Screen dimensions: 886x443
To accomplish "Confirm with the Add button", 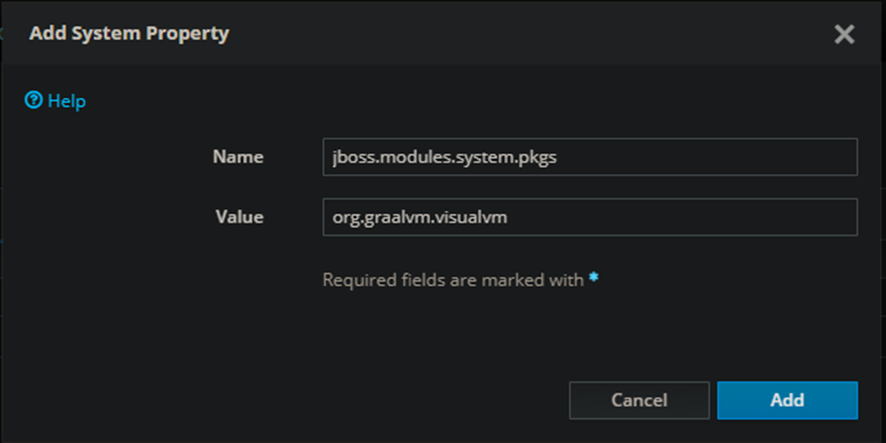I will tap(787, 400).
